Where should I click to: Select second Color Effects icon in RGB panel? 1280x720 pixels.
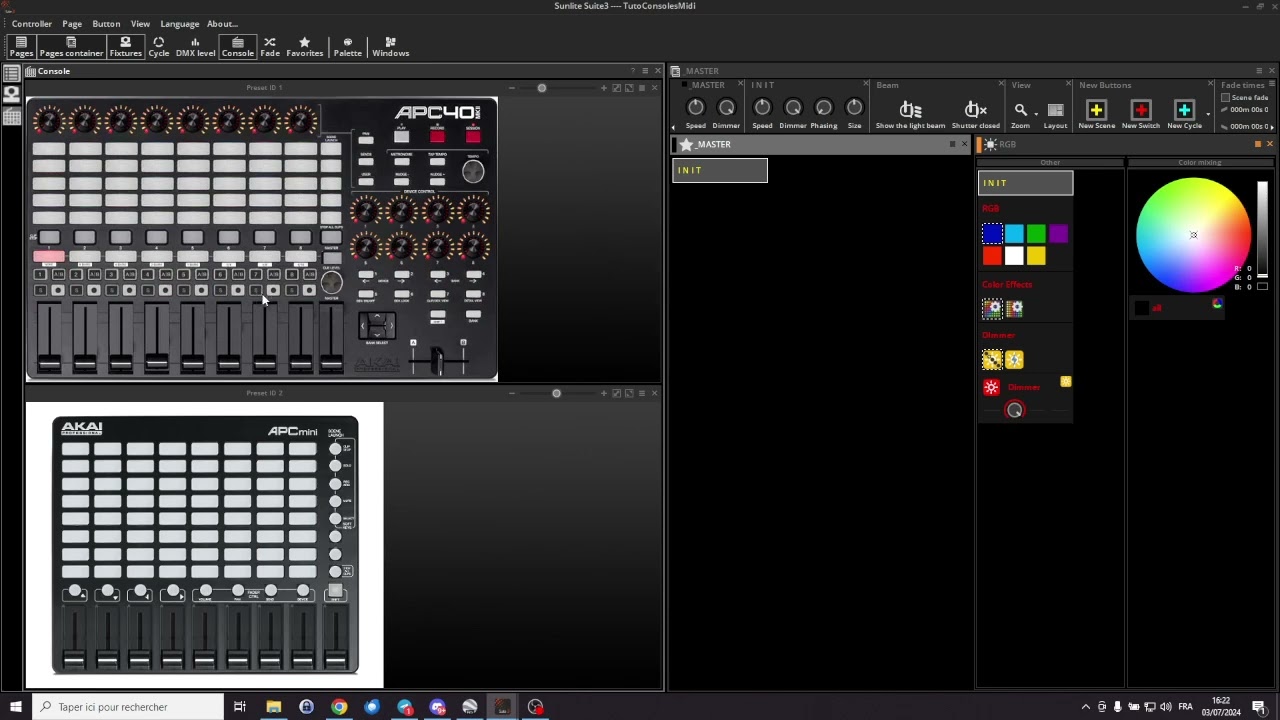click(x=1014, y=309)
